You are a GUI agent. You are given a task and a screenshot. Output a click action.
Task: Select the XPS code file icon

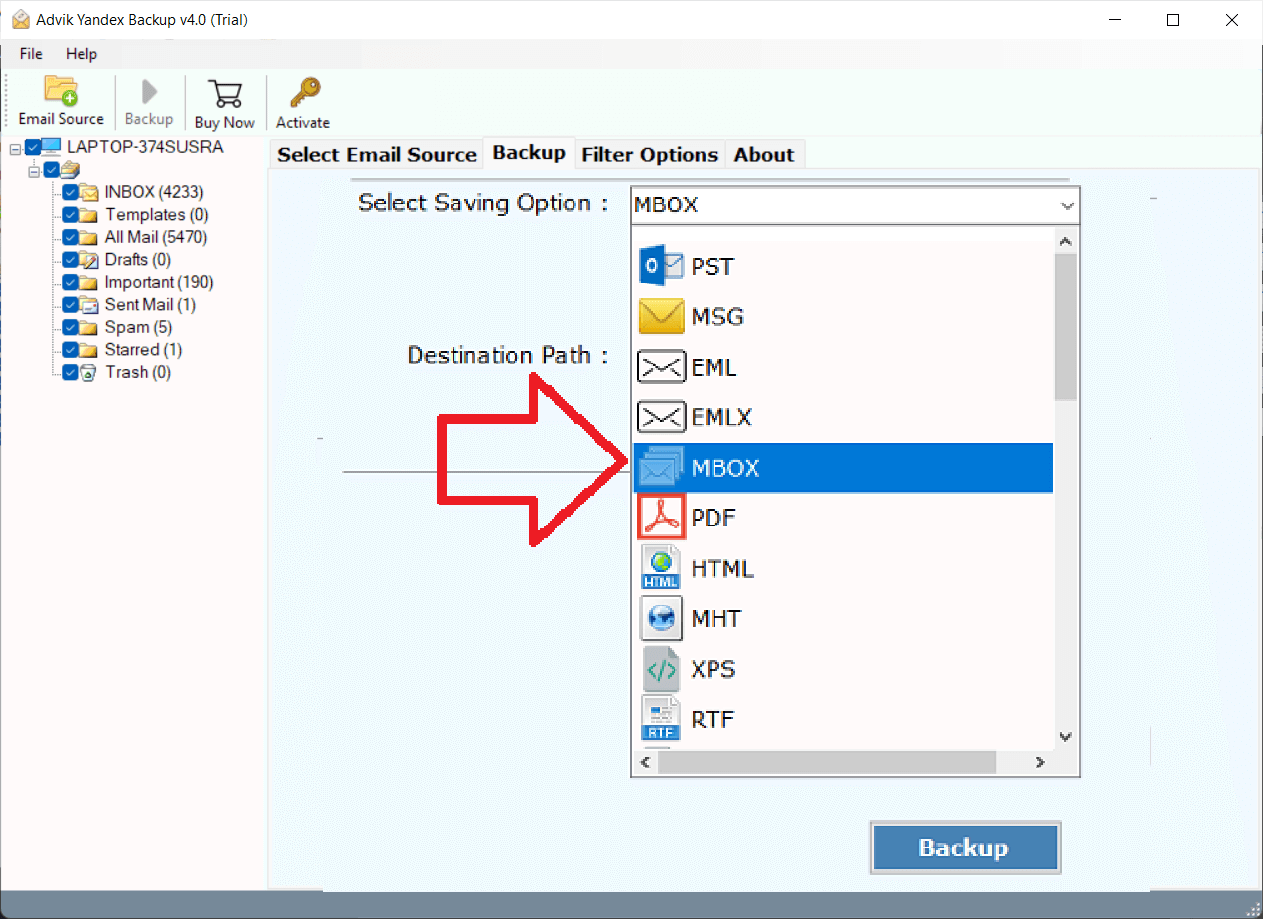(x=661, y=669)
